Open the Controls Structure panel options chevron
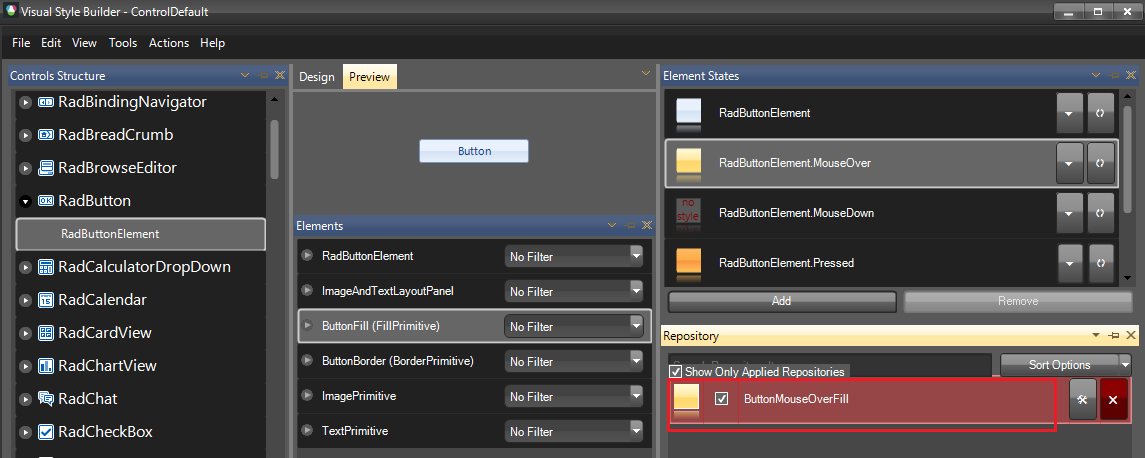The image size is (1145, 458). [x=245, y=75]
